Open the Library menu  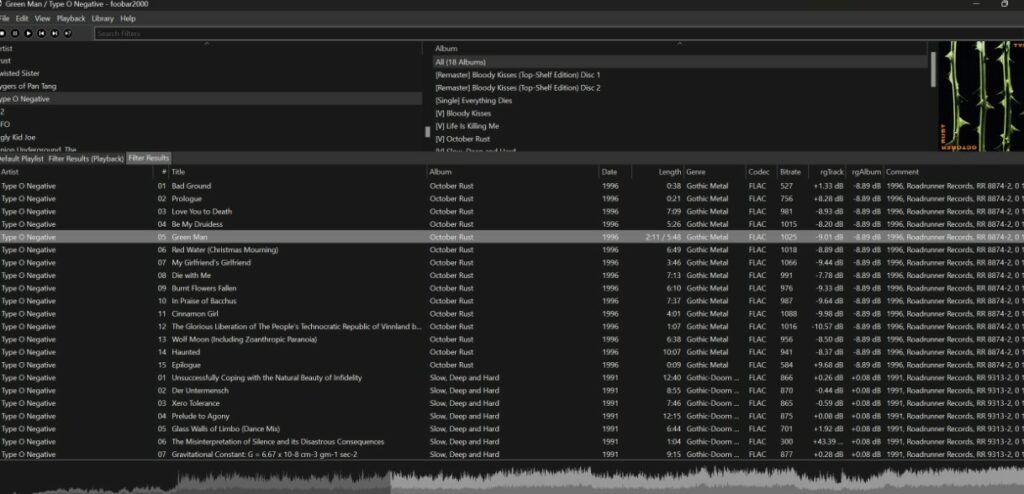coord(103,19)
